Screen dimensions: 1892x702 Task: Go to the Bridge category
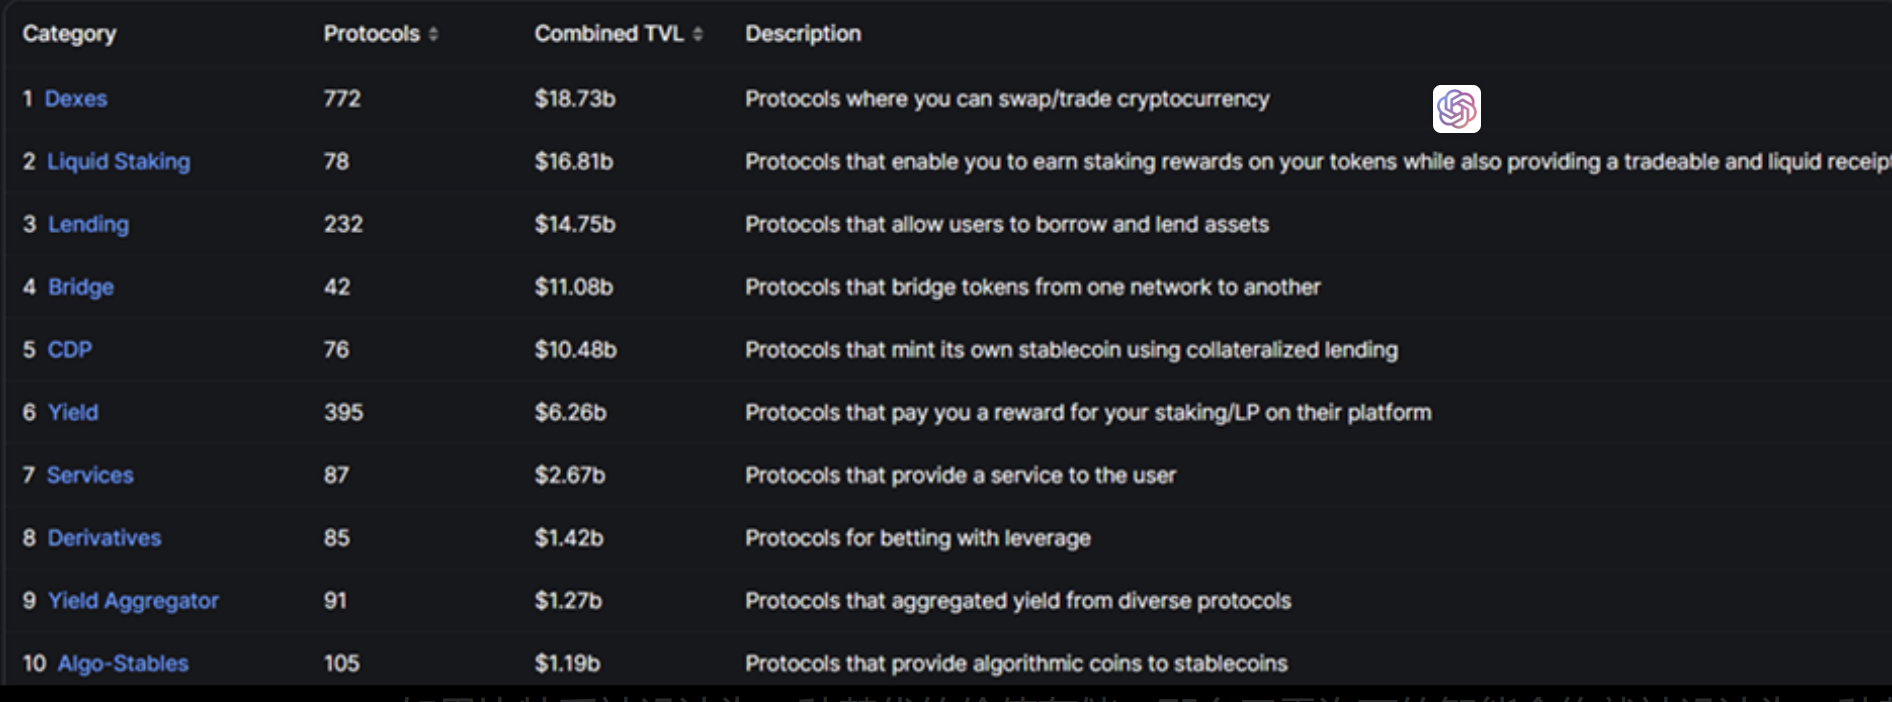click(81, 287)
